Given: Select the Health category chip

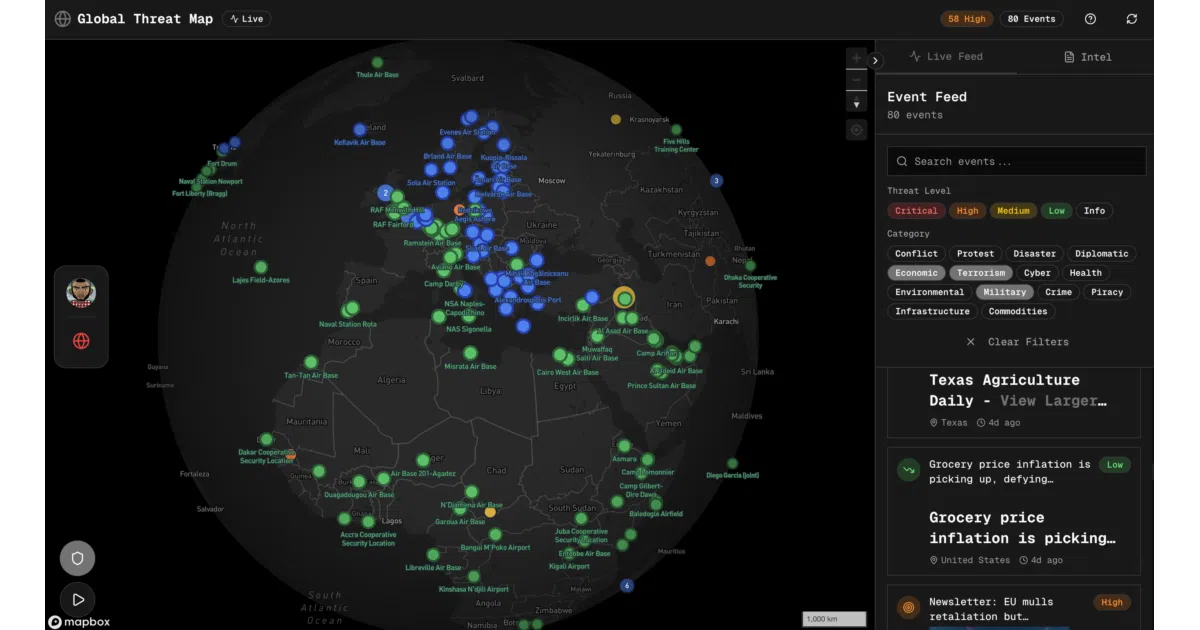Looking at the screenshot, I should 1085,273.
